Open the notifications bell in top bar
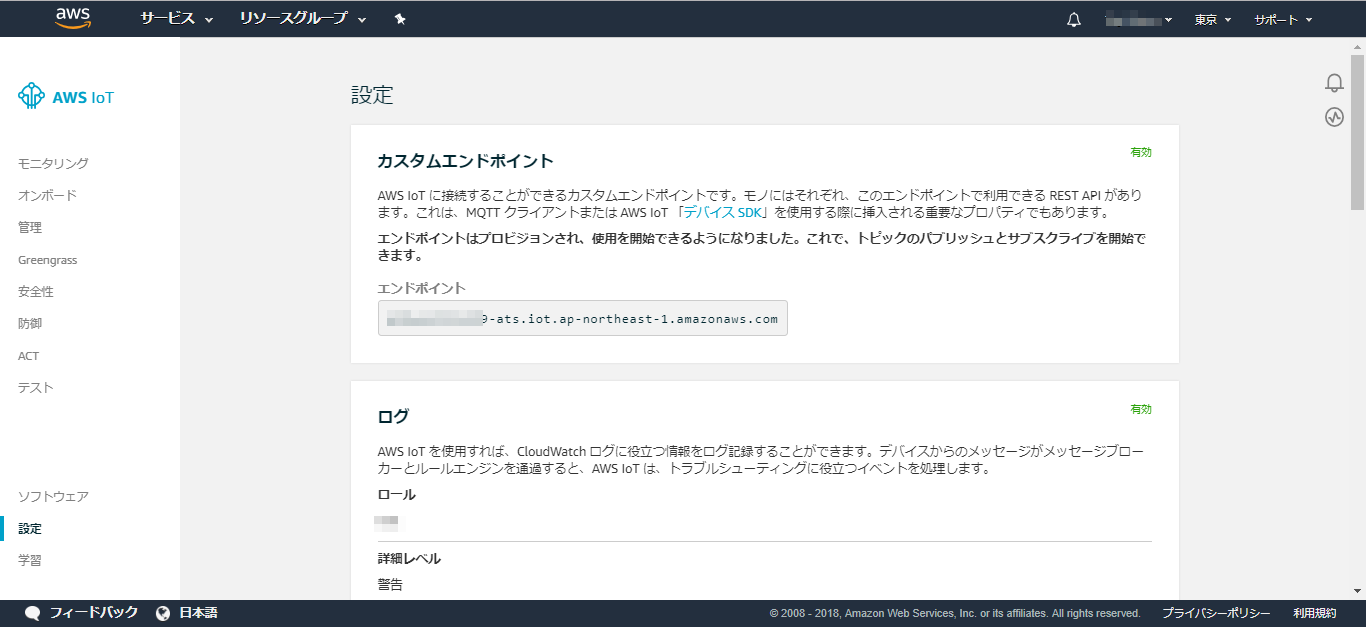This screenshot has height=627, width=1366. 1074,19
